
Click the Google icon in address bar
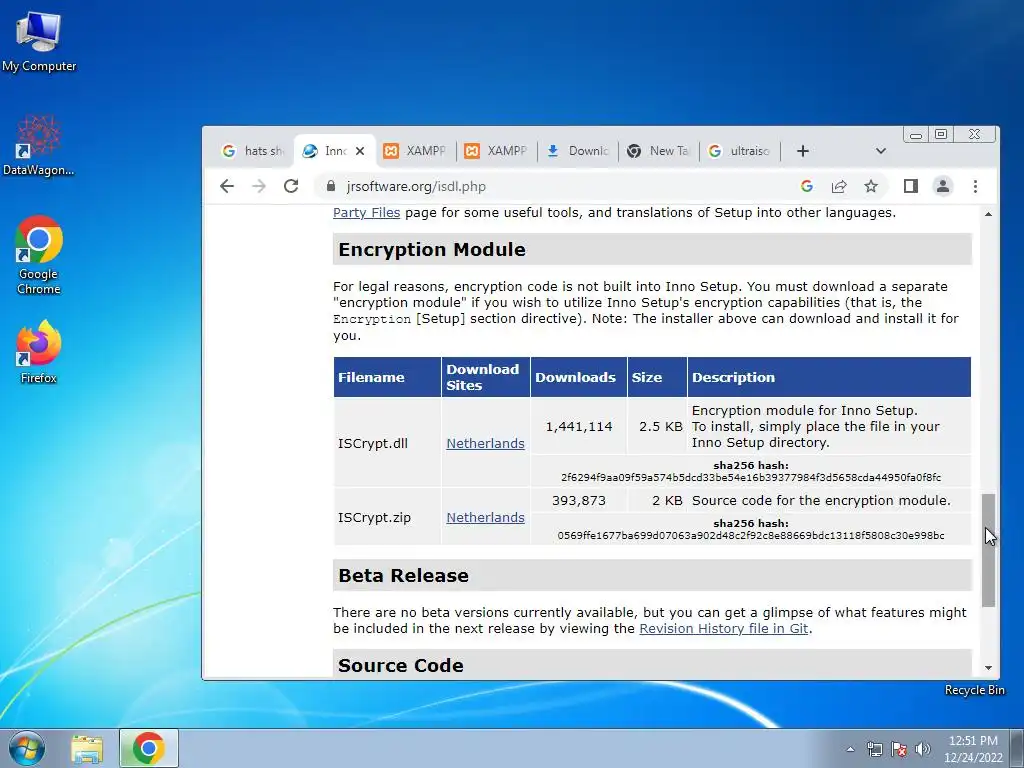807,186
